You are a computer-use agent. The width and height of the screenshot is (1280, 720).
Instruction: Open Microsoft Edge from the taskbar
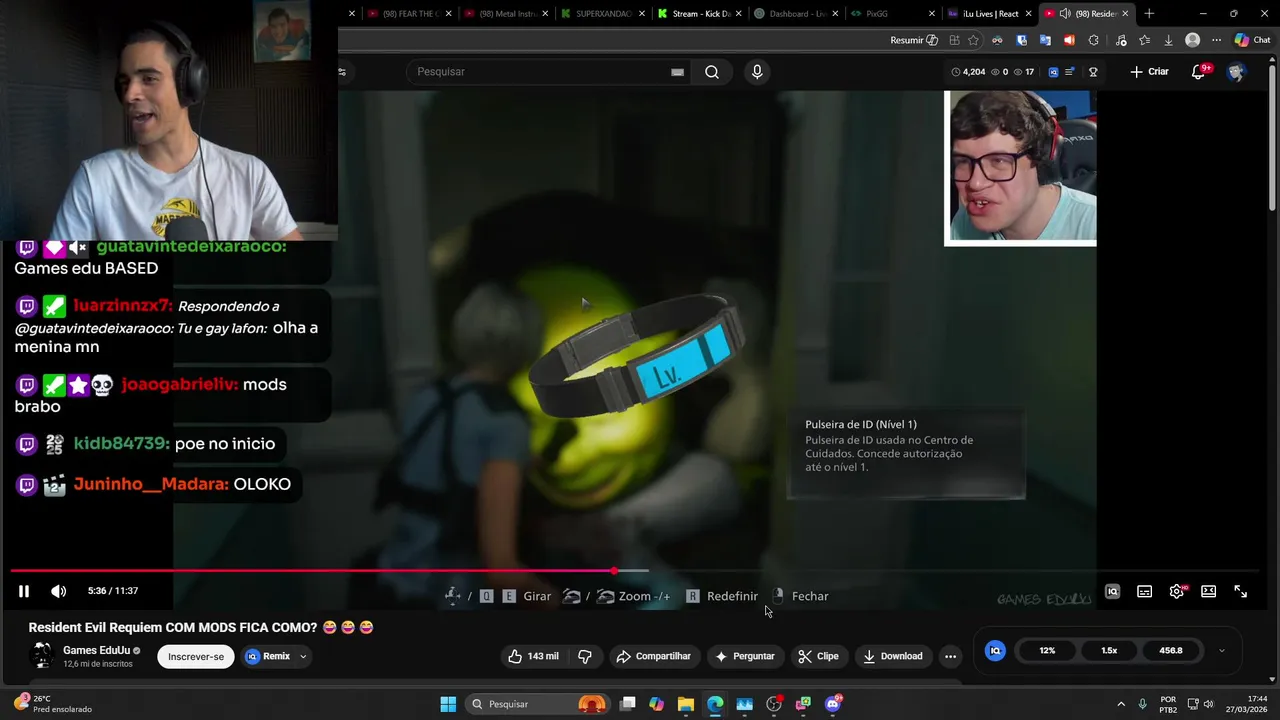[715, 704]
